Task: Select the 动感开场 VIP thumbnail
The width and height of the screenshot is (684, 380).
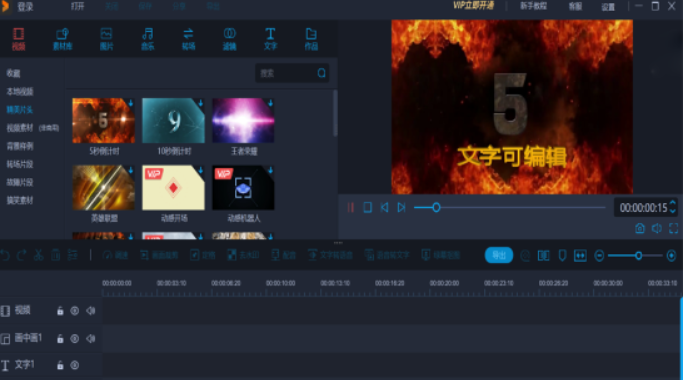Action: click(x=173, y=188)
